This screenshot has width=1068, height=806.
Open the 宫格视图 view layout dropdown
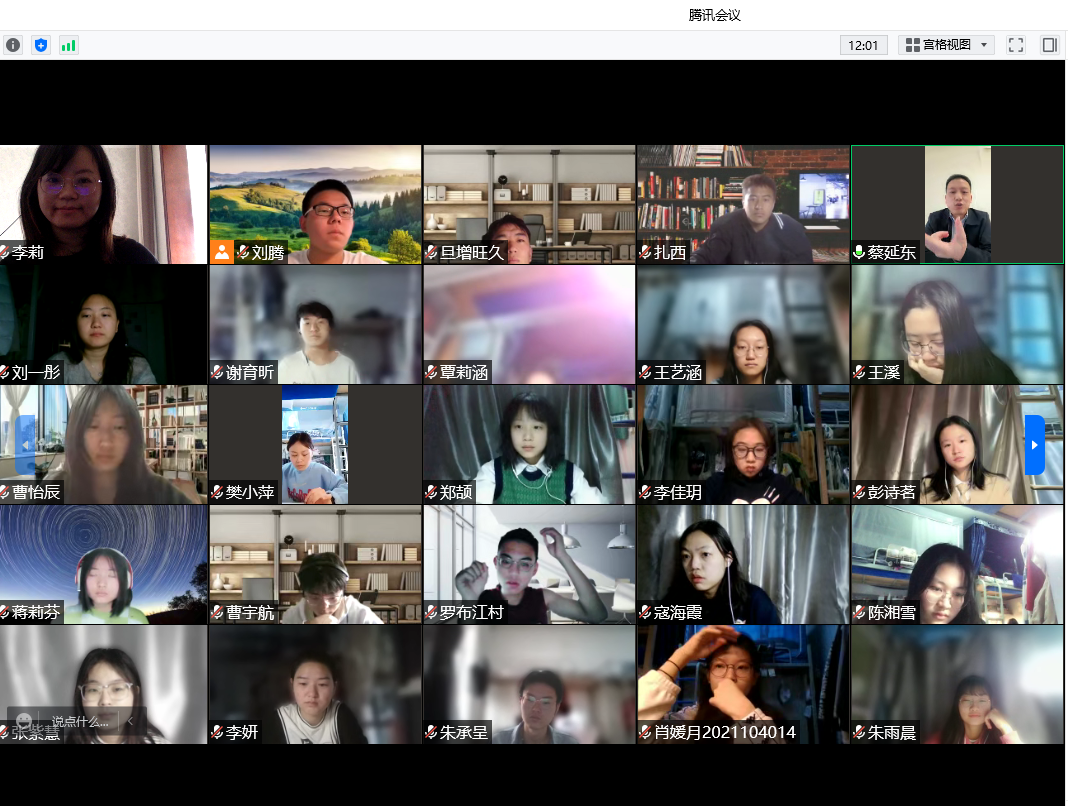pyautogui.click(x=946, y=45)
